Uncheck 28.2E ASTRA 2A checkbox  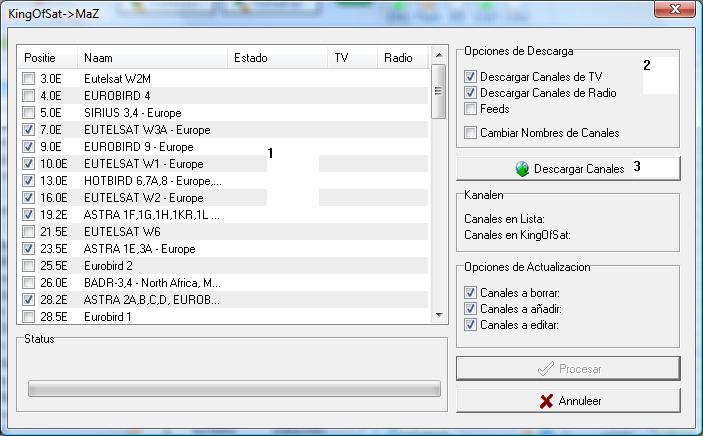28,300
